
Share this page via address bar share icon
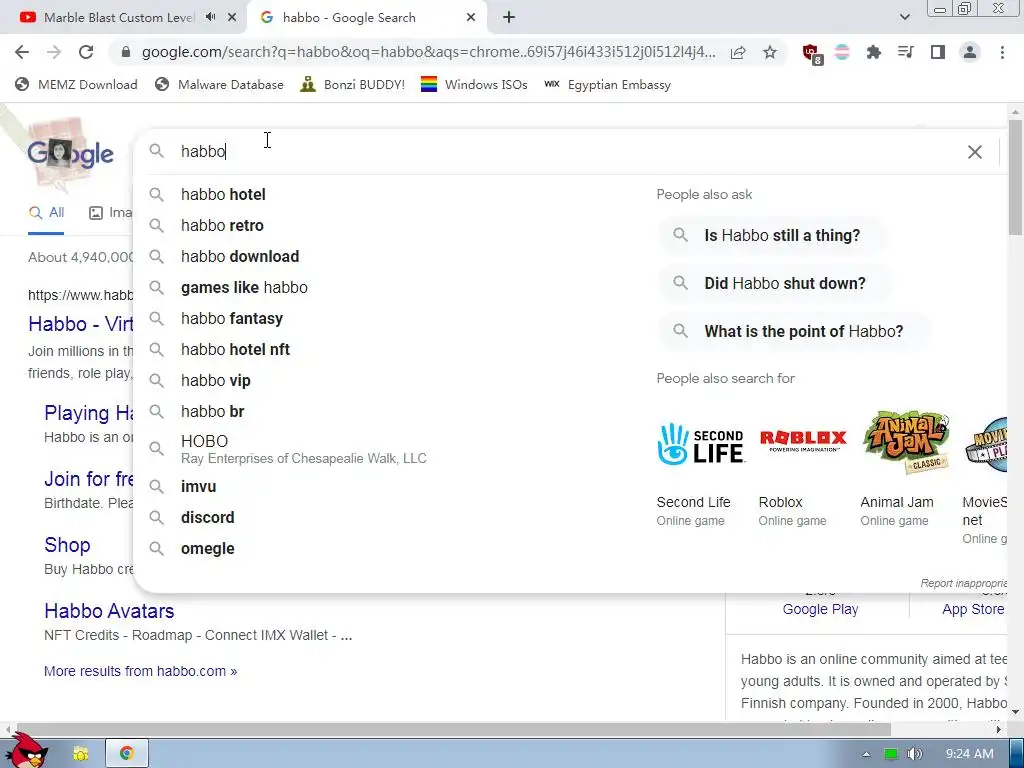(x=738, y=52)
